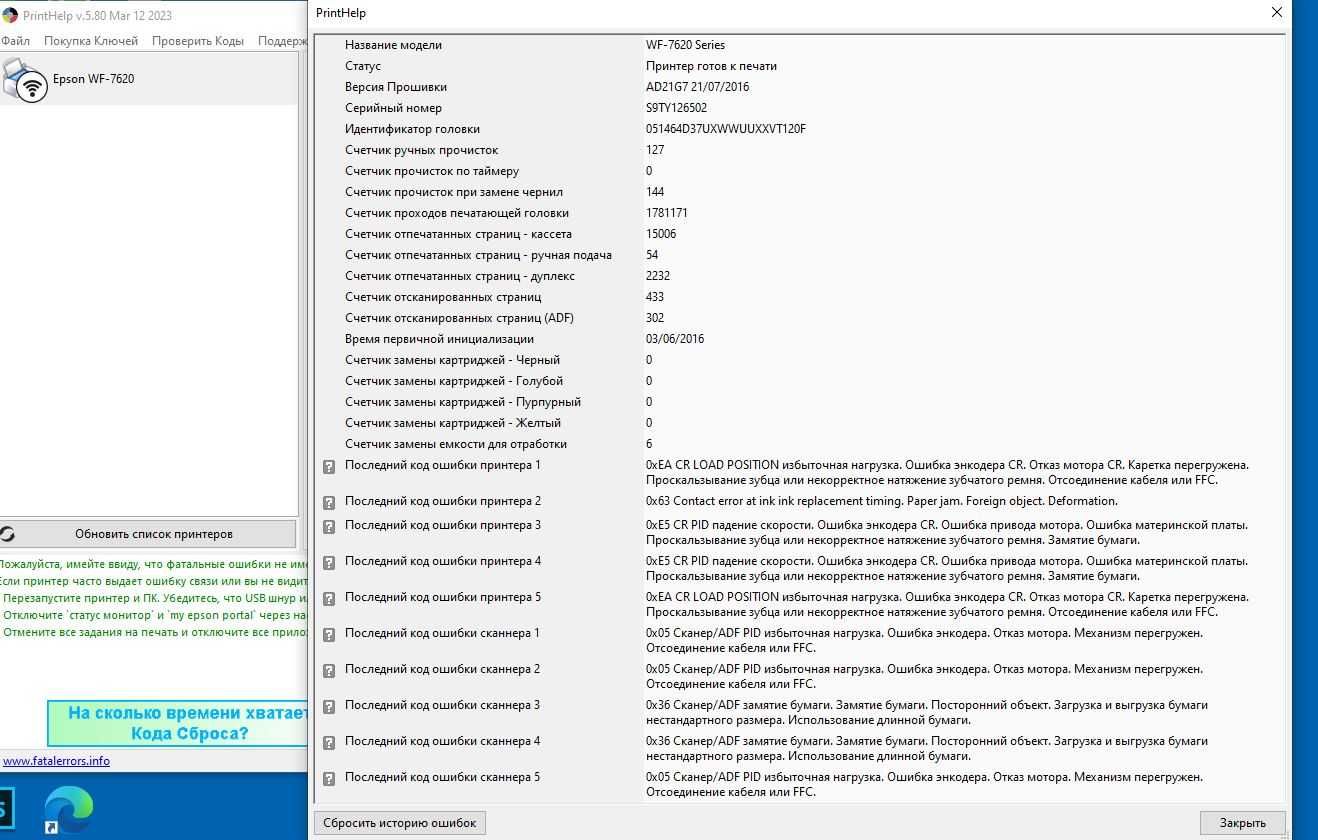
Task: Open www.fatalerrors.info link
Action: 56,761
